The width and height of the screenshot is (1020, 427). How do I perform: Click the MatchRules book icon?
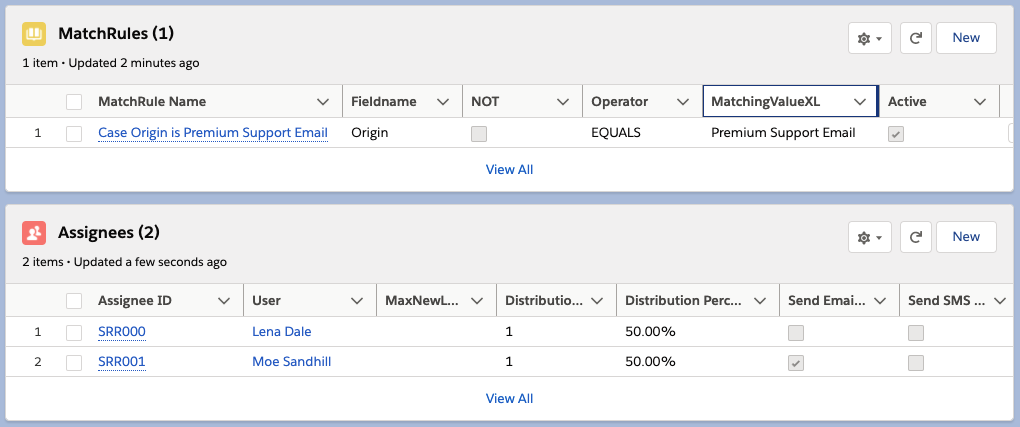[34, 34]
